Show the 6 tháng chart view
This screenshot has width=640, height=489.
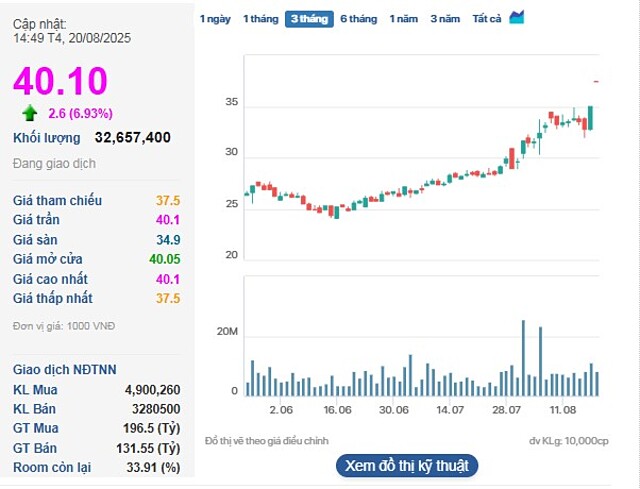point(358,19)
